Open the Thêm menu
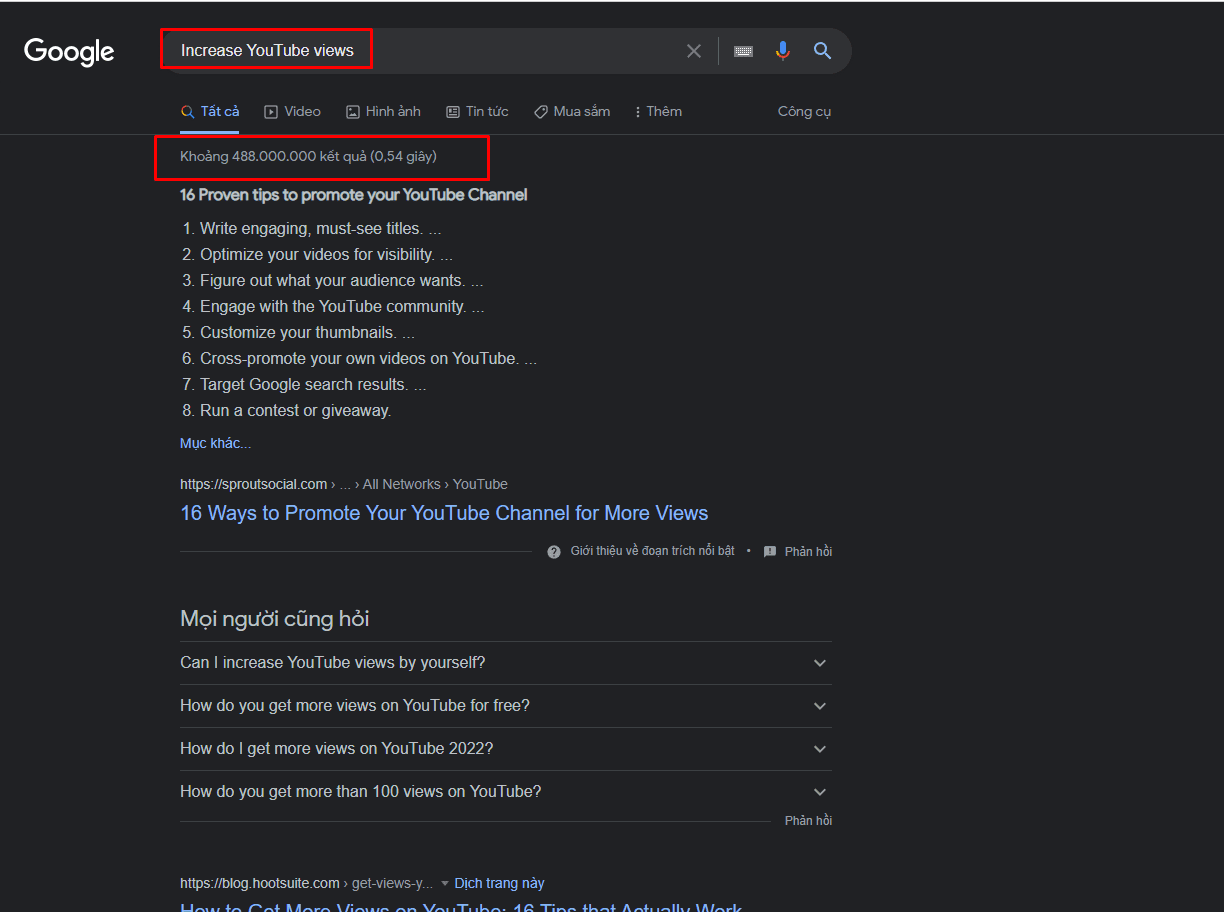1224x912 pixels. 658,111
